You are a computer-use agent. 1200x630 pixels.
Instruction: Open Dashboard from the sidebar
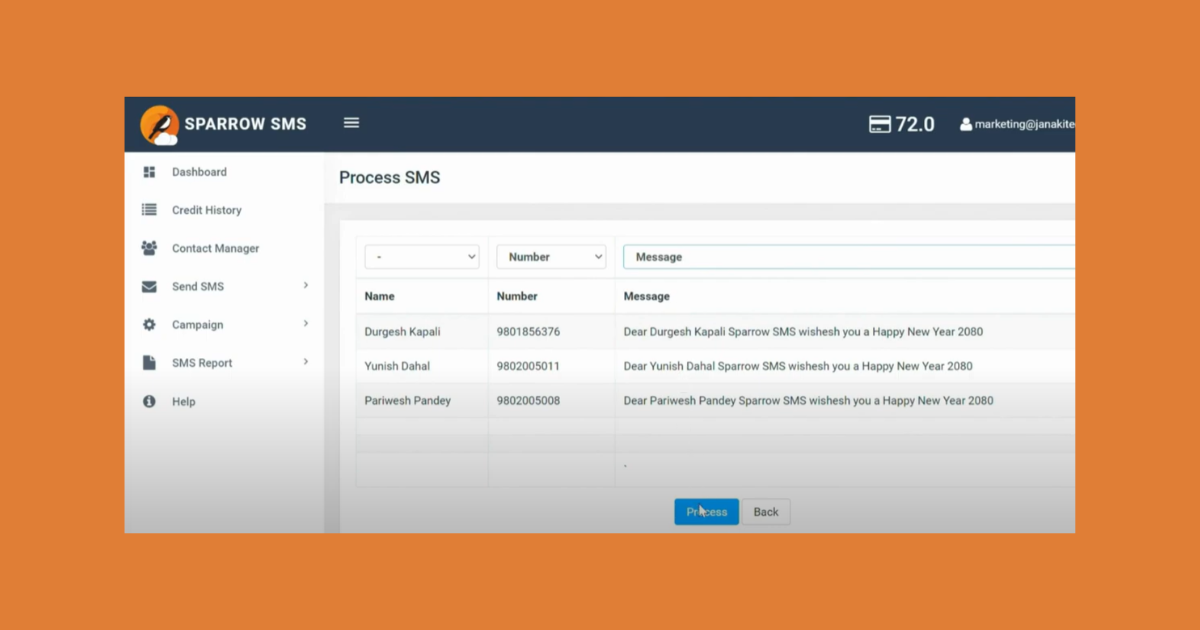[x=199, y=172]
